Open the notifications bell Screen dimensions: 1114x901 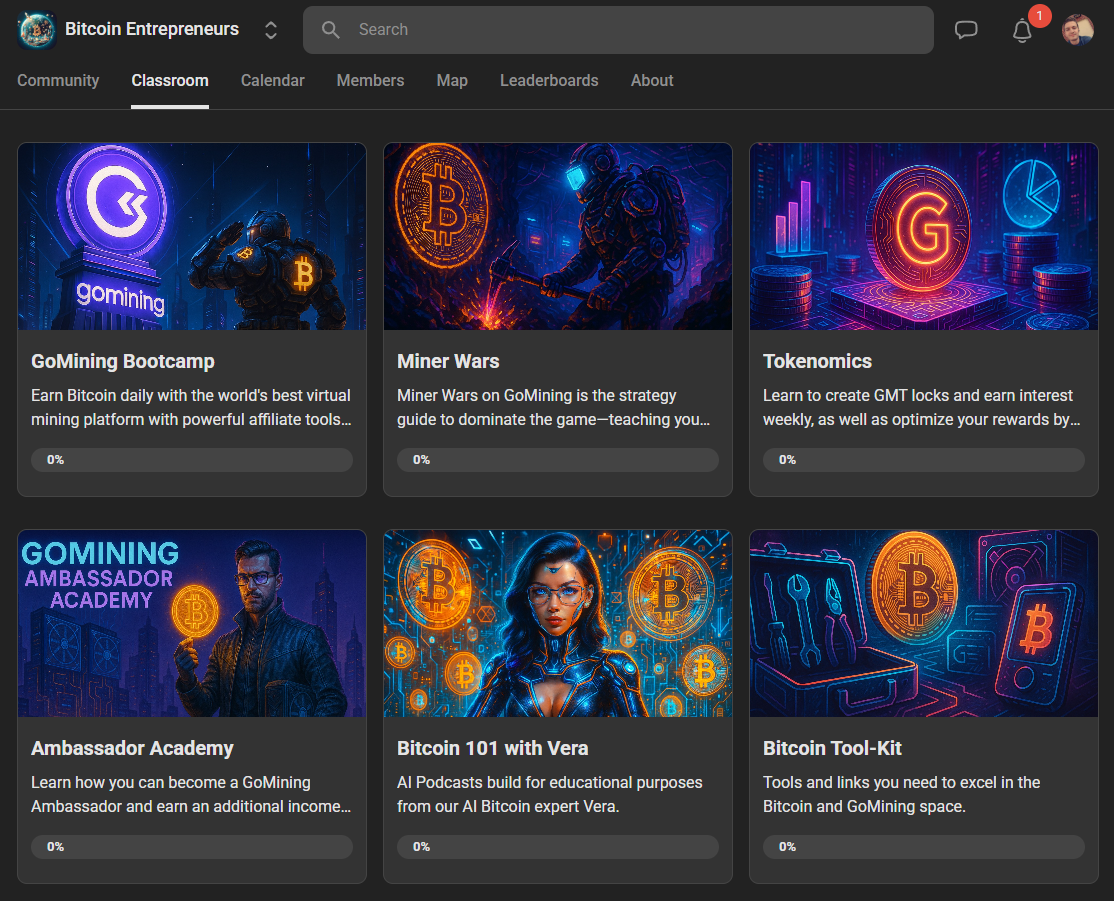point(1022,31)
